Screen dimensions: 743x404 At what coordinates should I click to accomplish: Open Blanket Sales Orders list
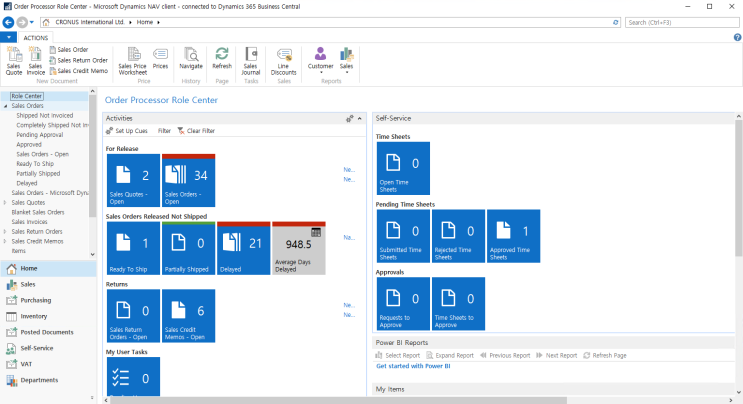pos(38,212)
